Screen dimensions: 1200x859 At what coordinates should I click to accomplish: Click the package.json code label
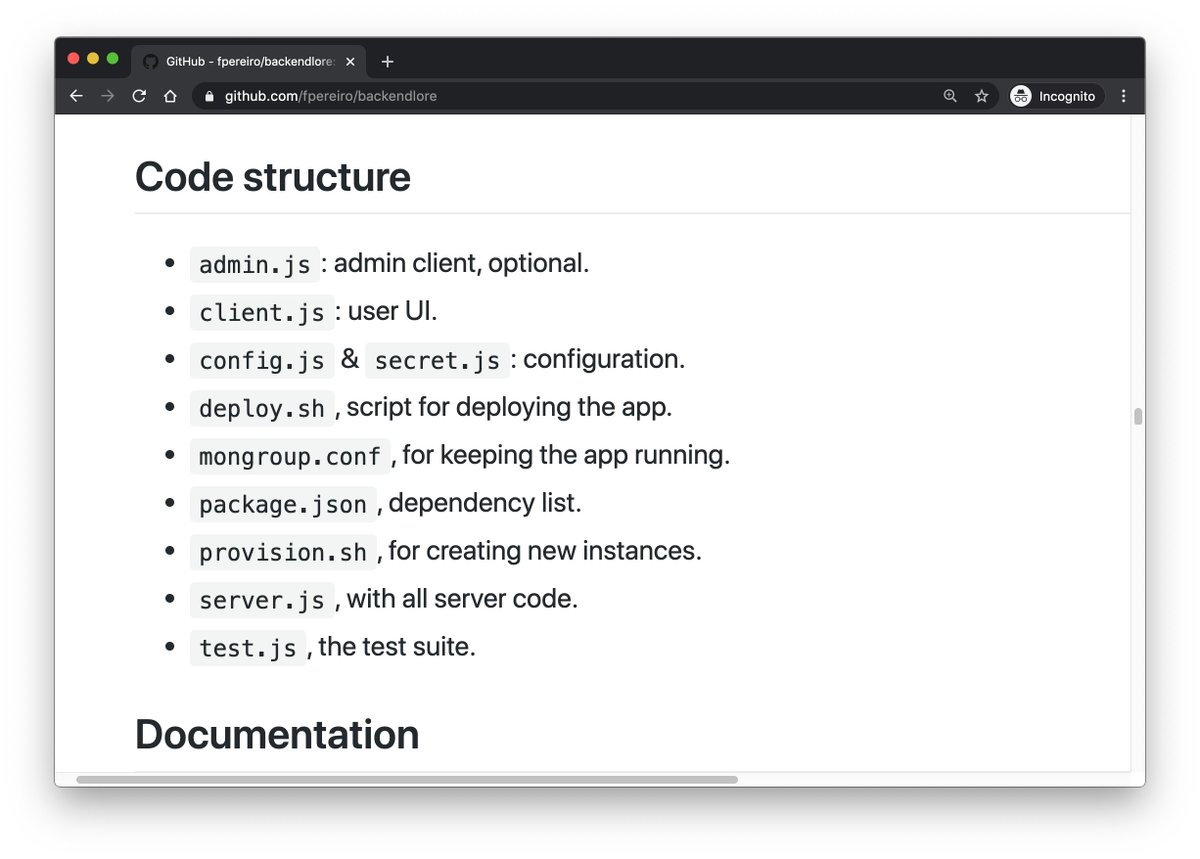coord(283,504)
